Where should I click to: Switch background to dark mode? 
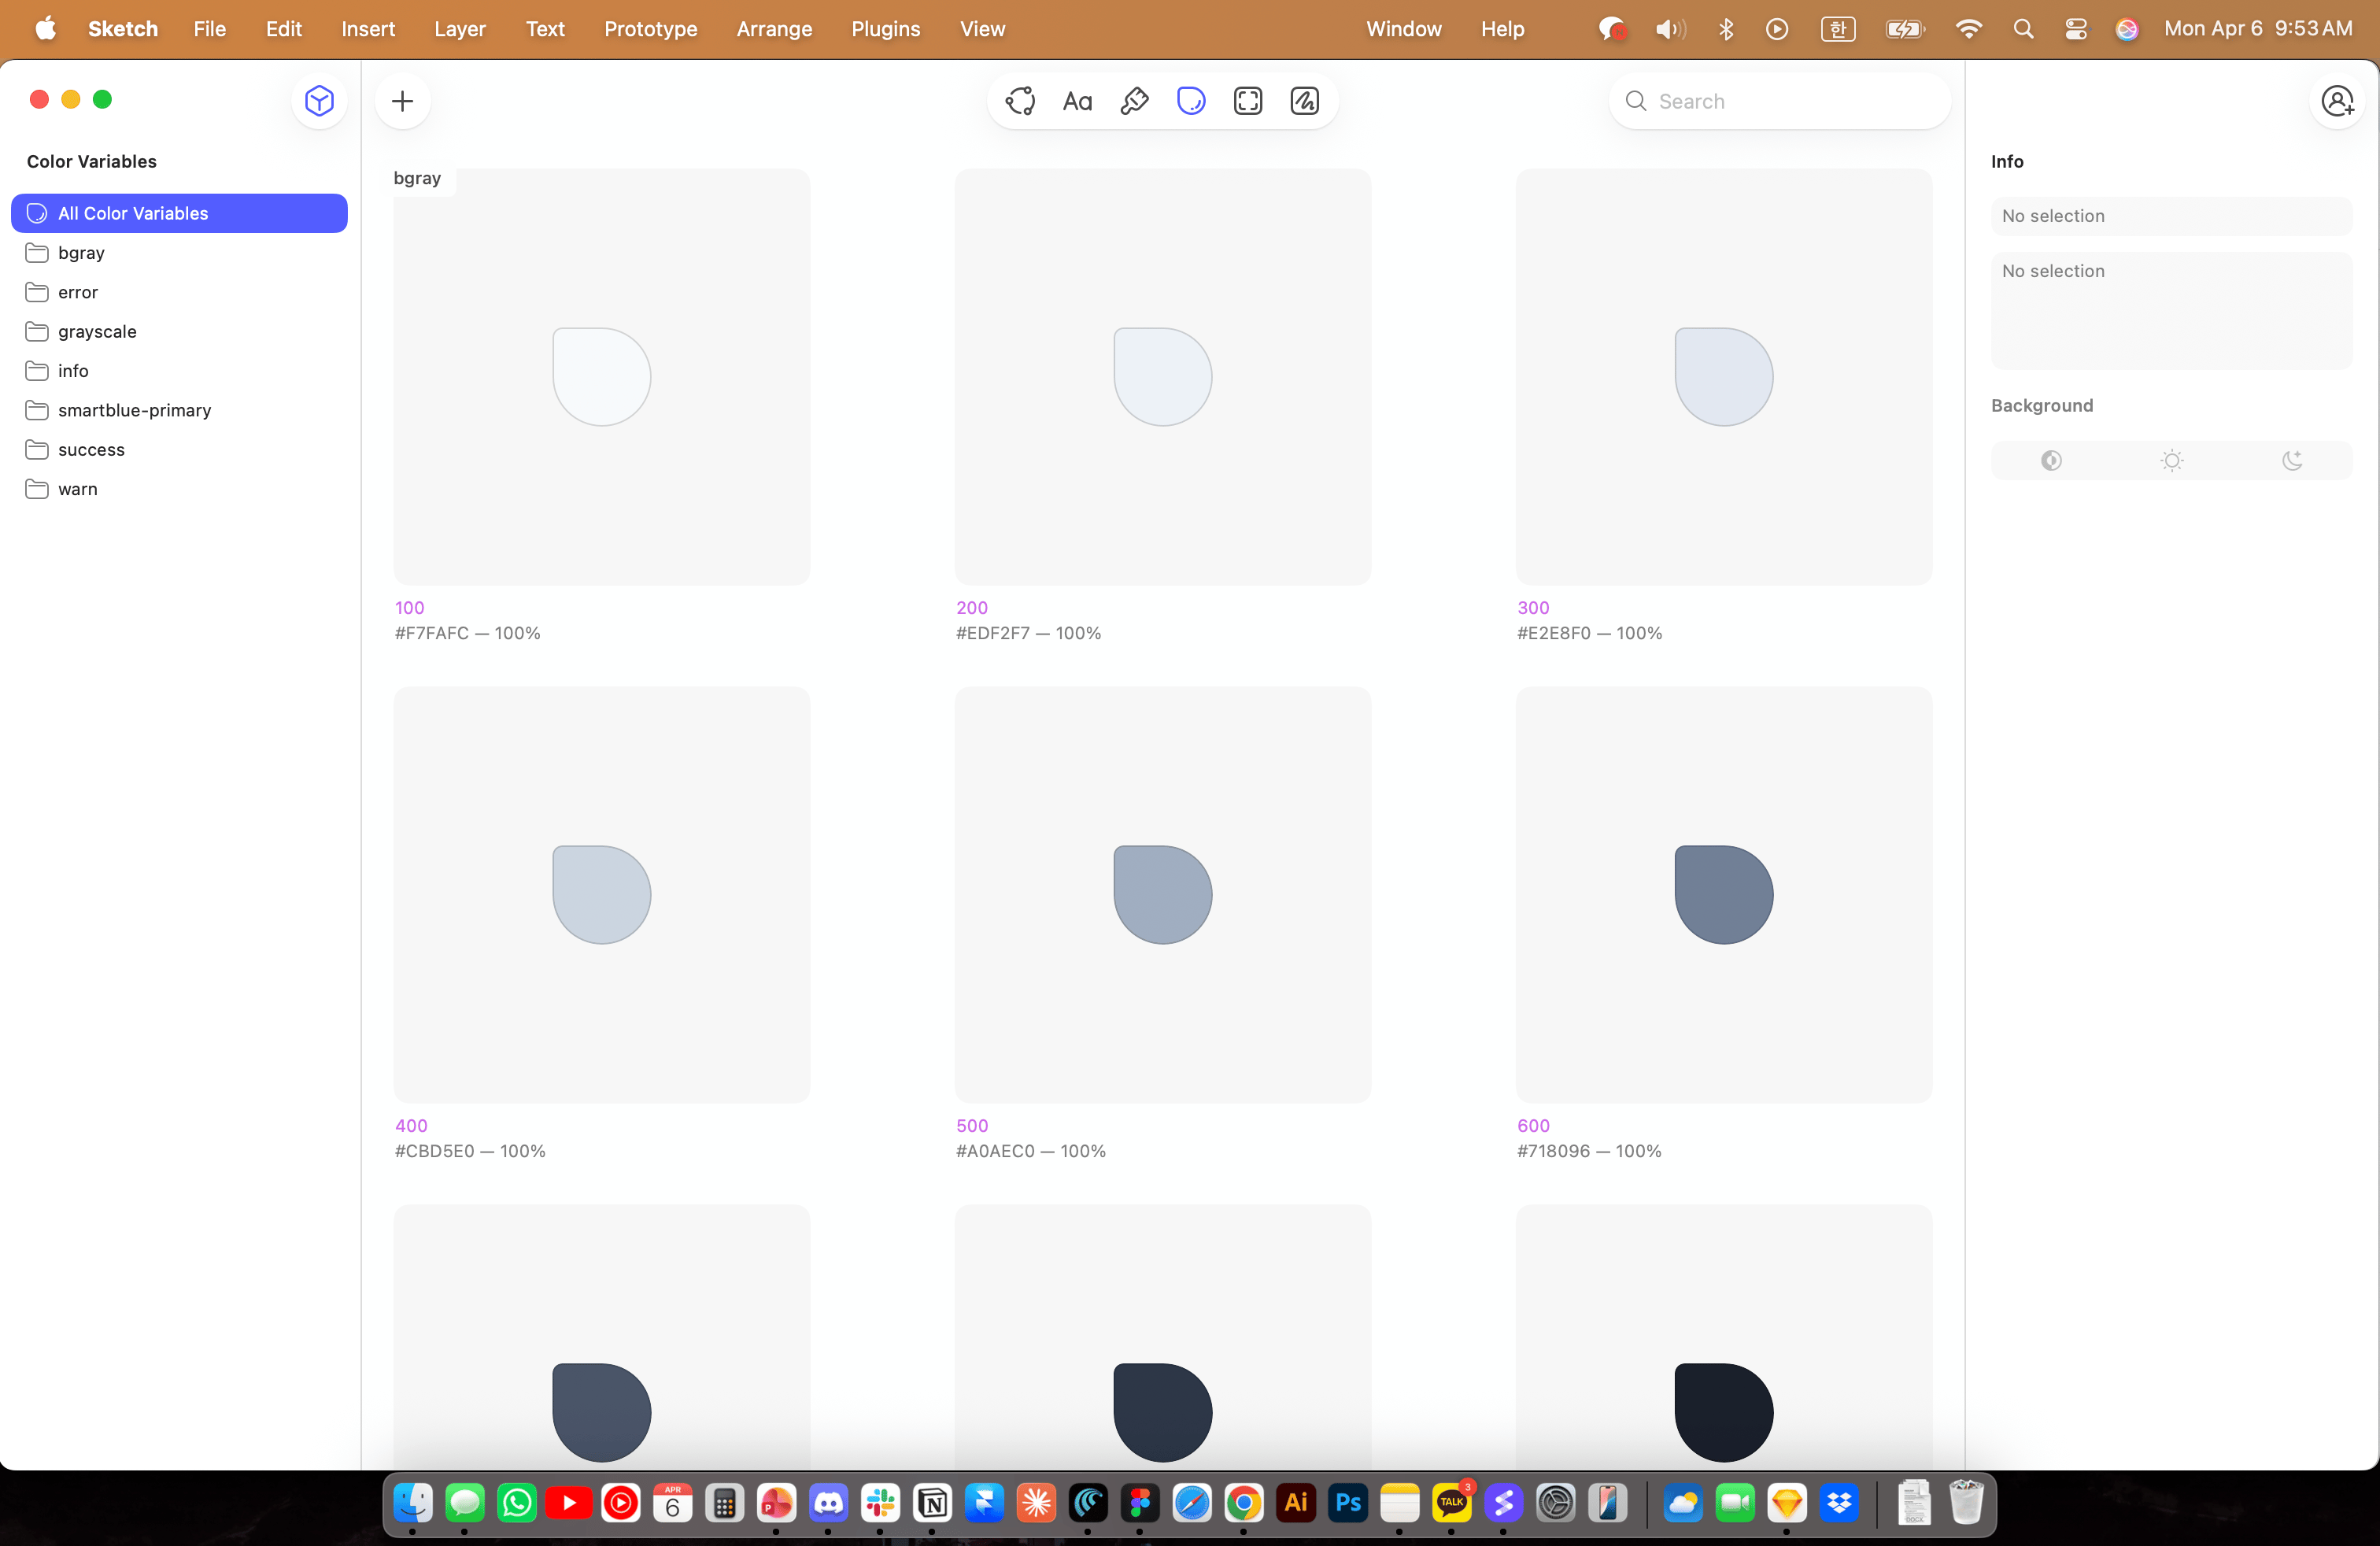coord(2292,460)
